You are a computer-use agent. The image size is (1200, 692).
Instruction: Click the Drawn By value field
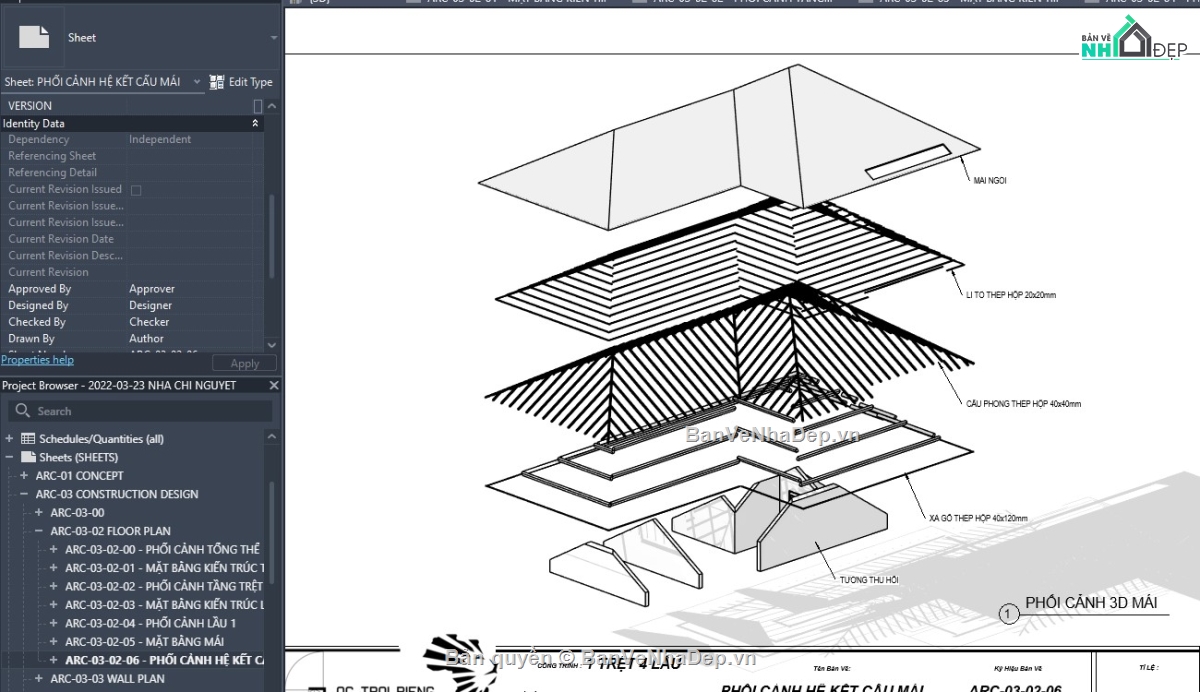click(189, 339)
